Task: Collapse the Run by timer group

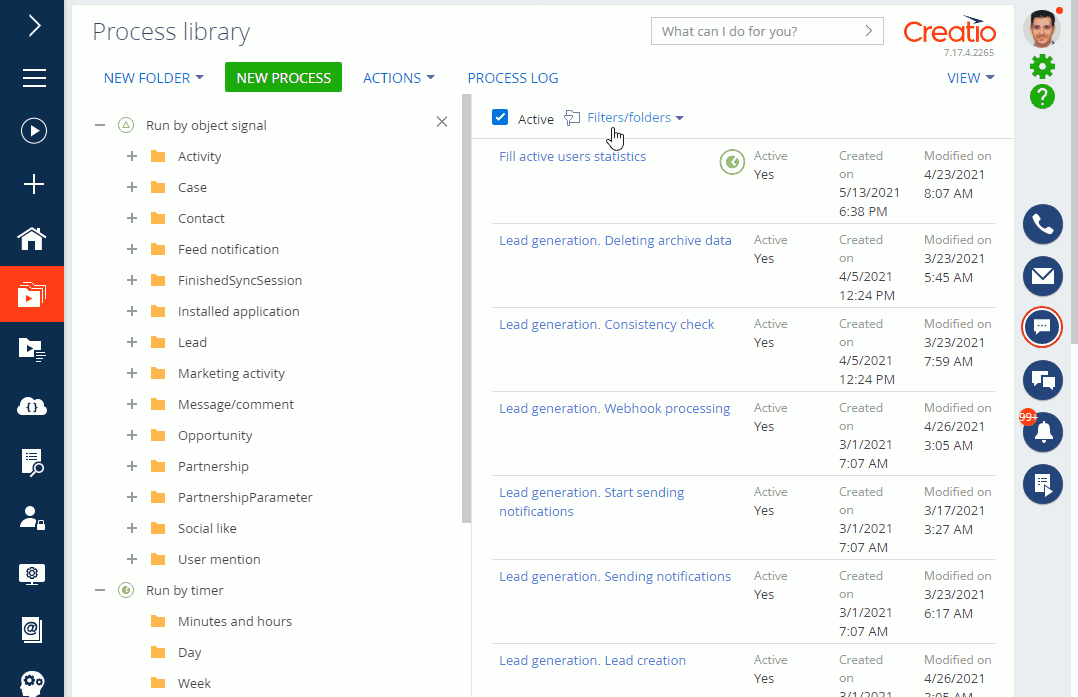Action: click(x=100, y=590)
